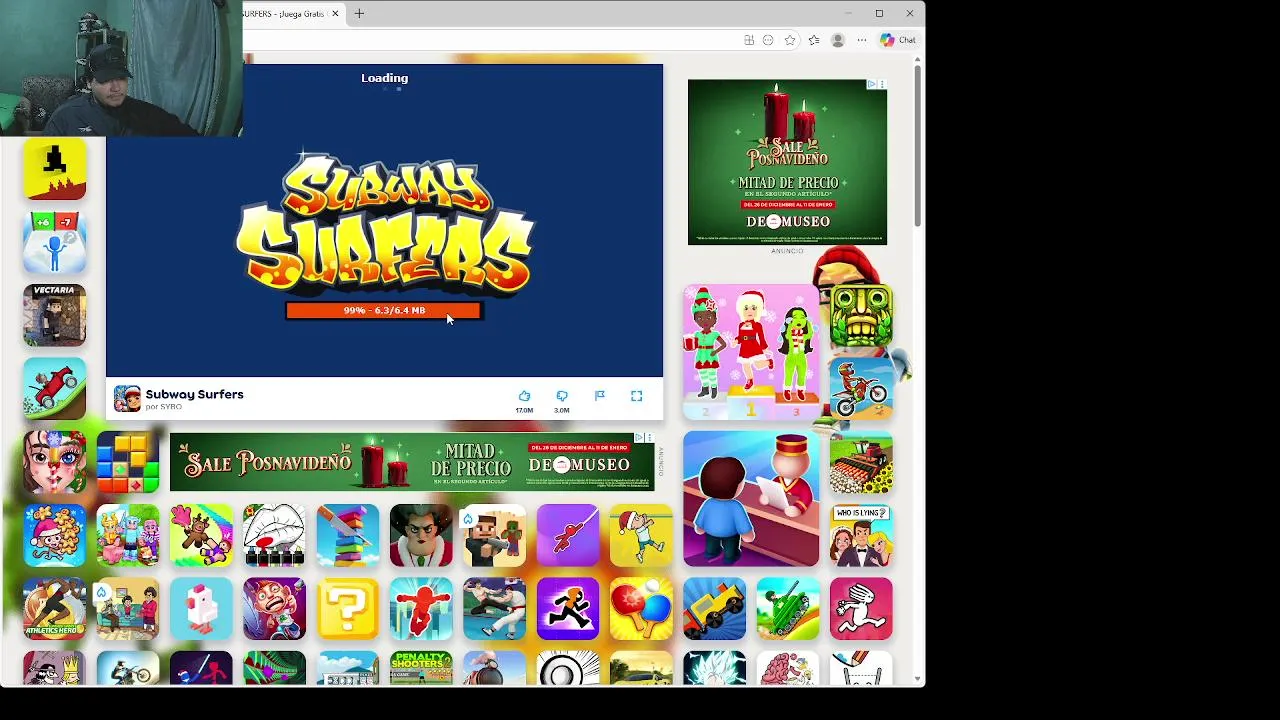Click the Del Museo sidebar advertisement
Screen dimensions: 1280x720
click(x=787, y=162)
